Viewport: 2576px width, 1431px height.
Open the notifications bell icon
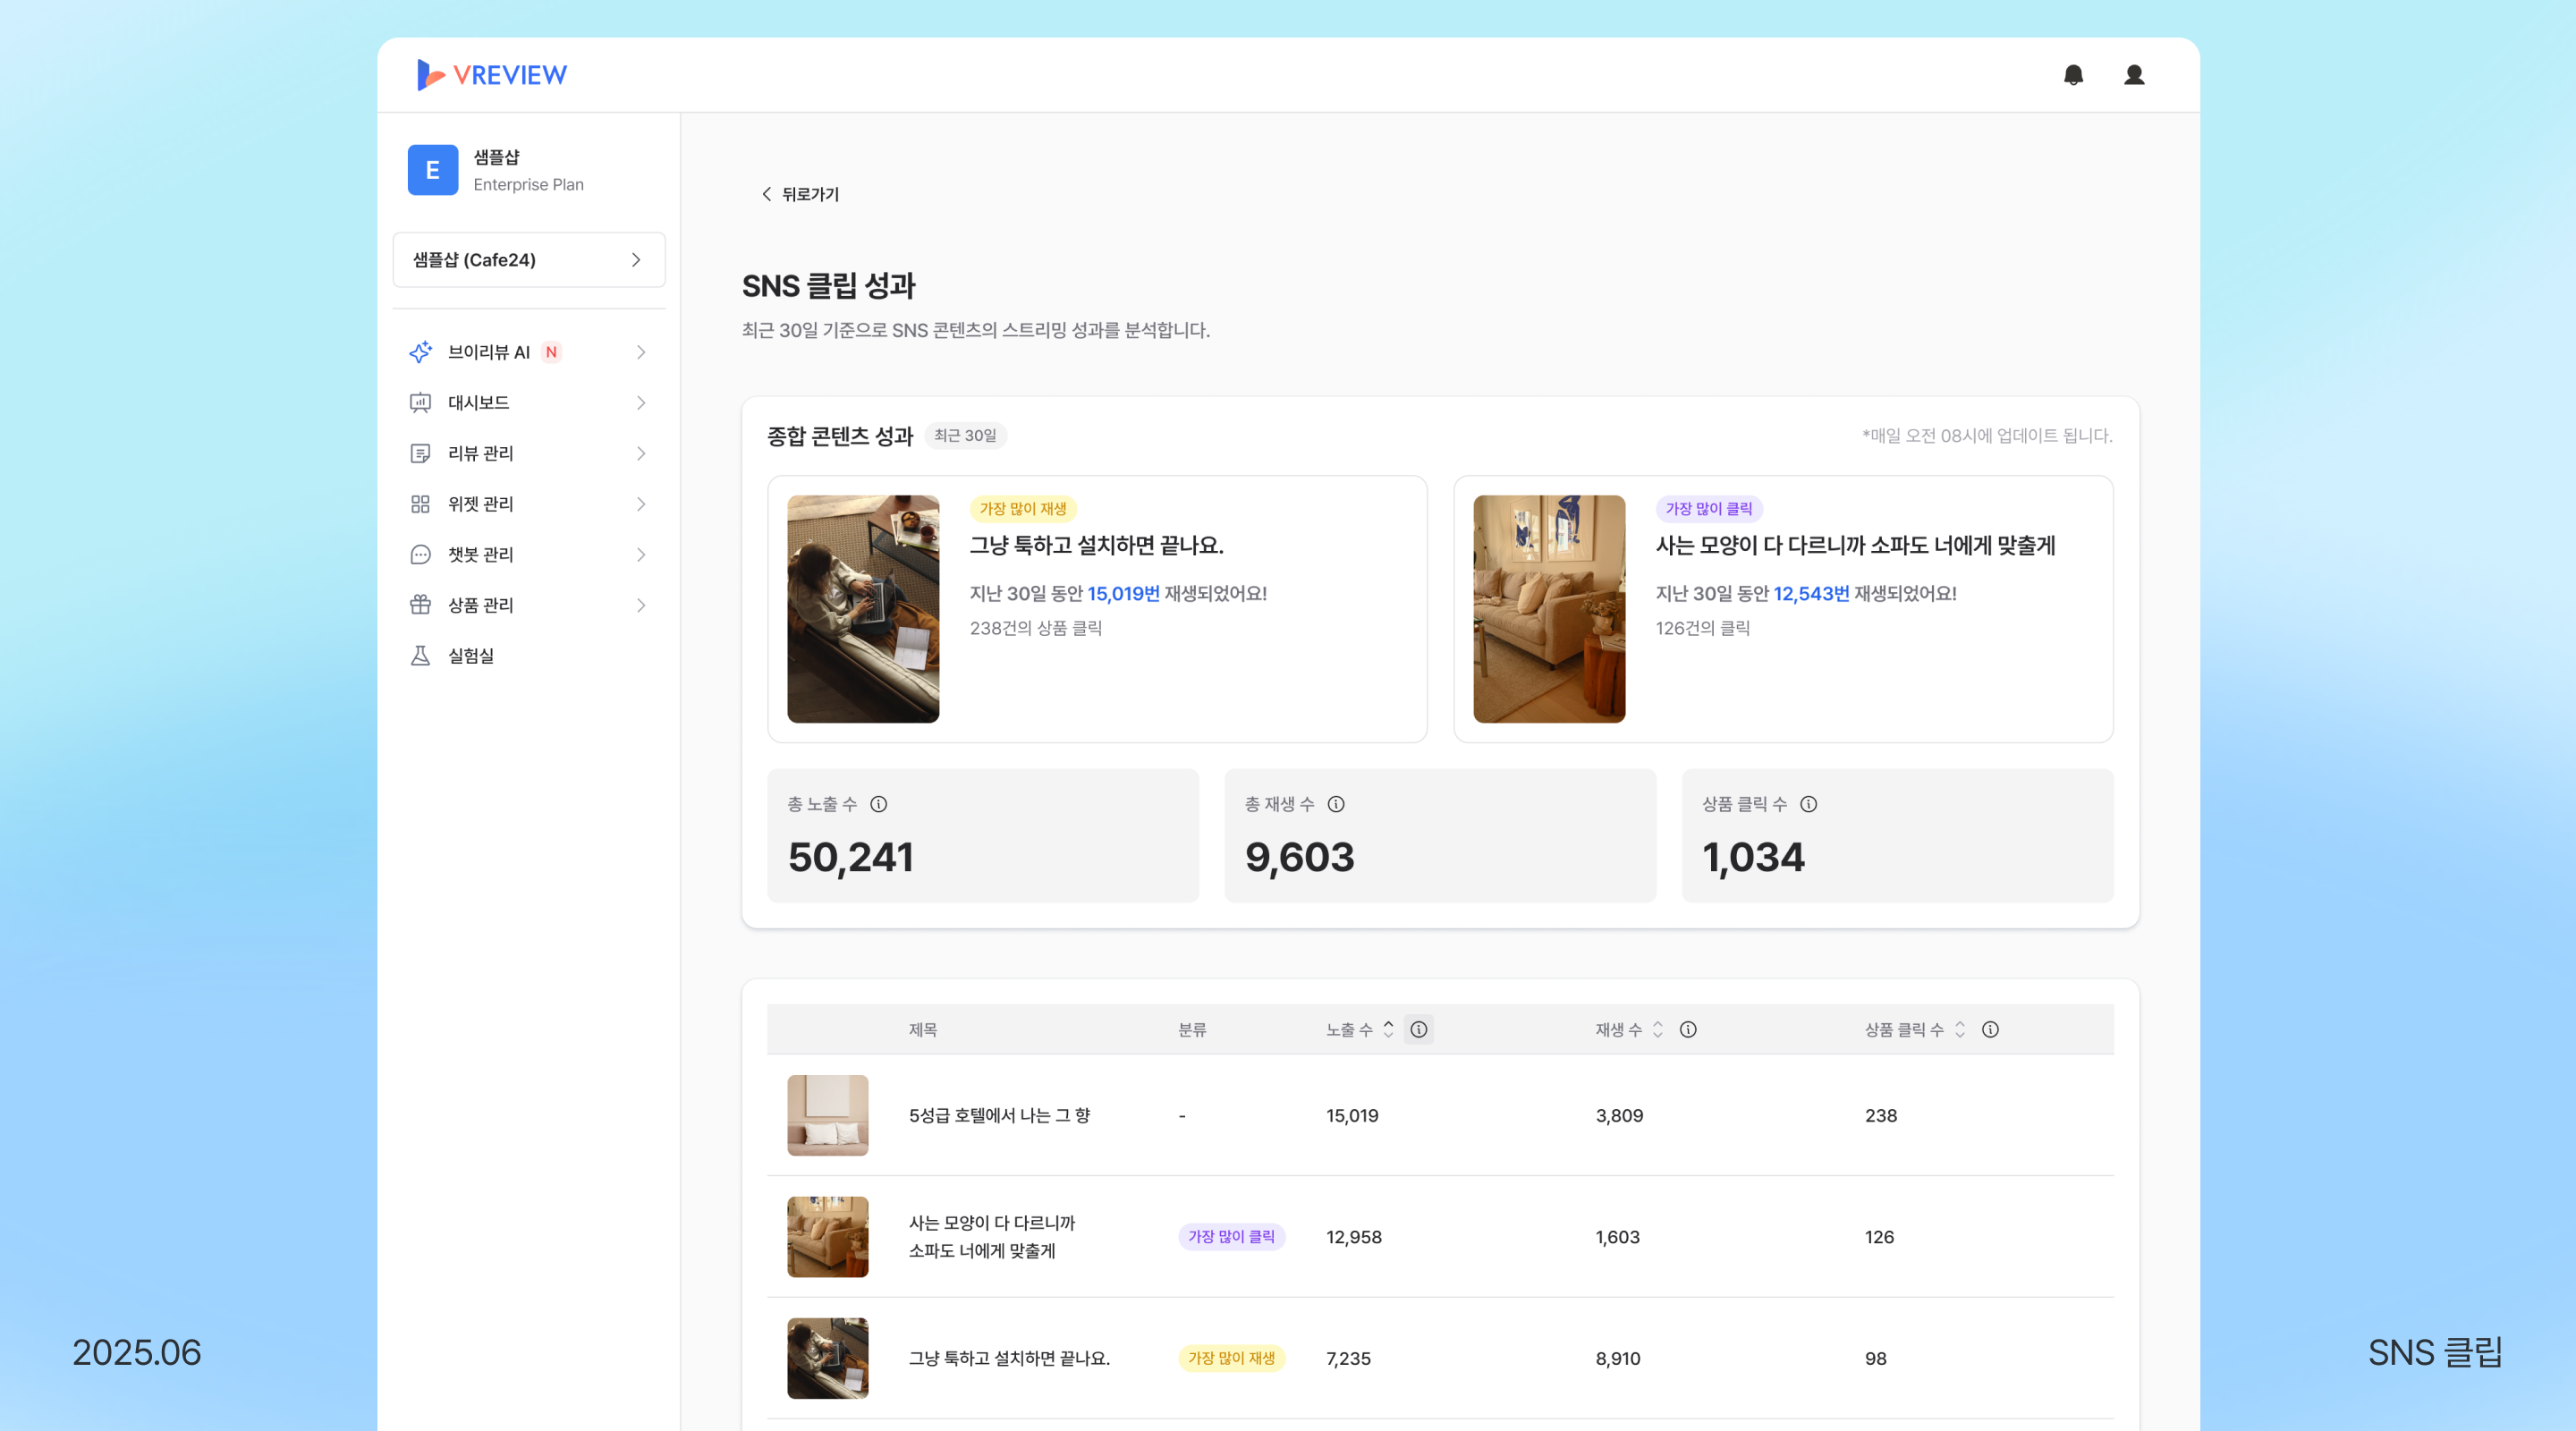[2073, 75]
